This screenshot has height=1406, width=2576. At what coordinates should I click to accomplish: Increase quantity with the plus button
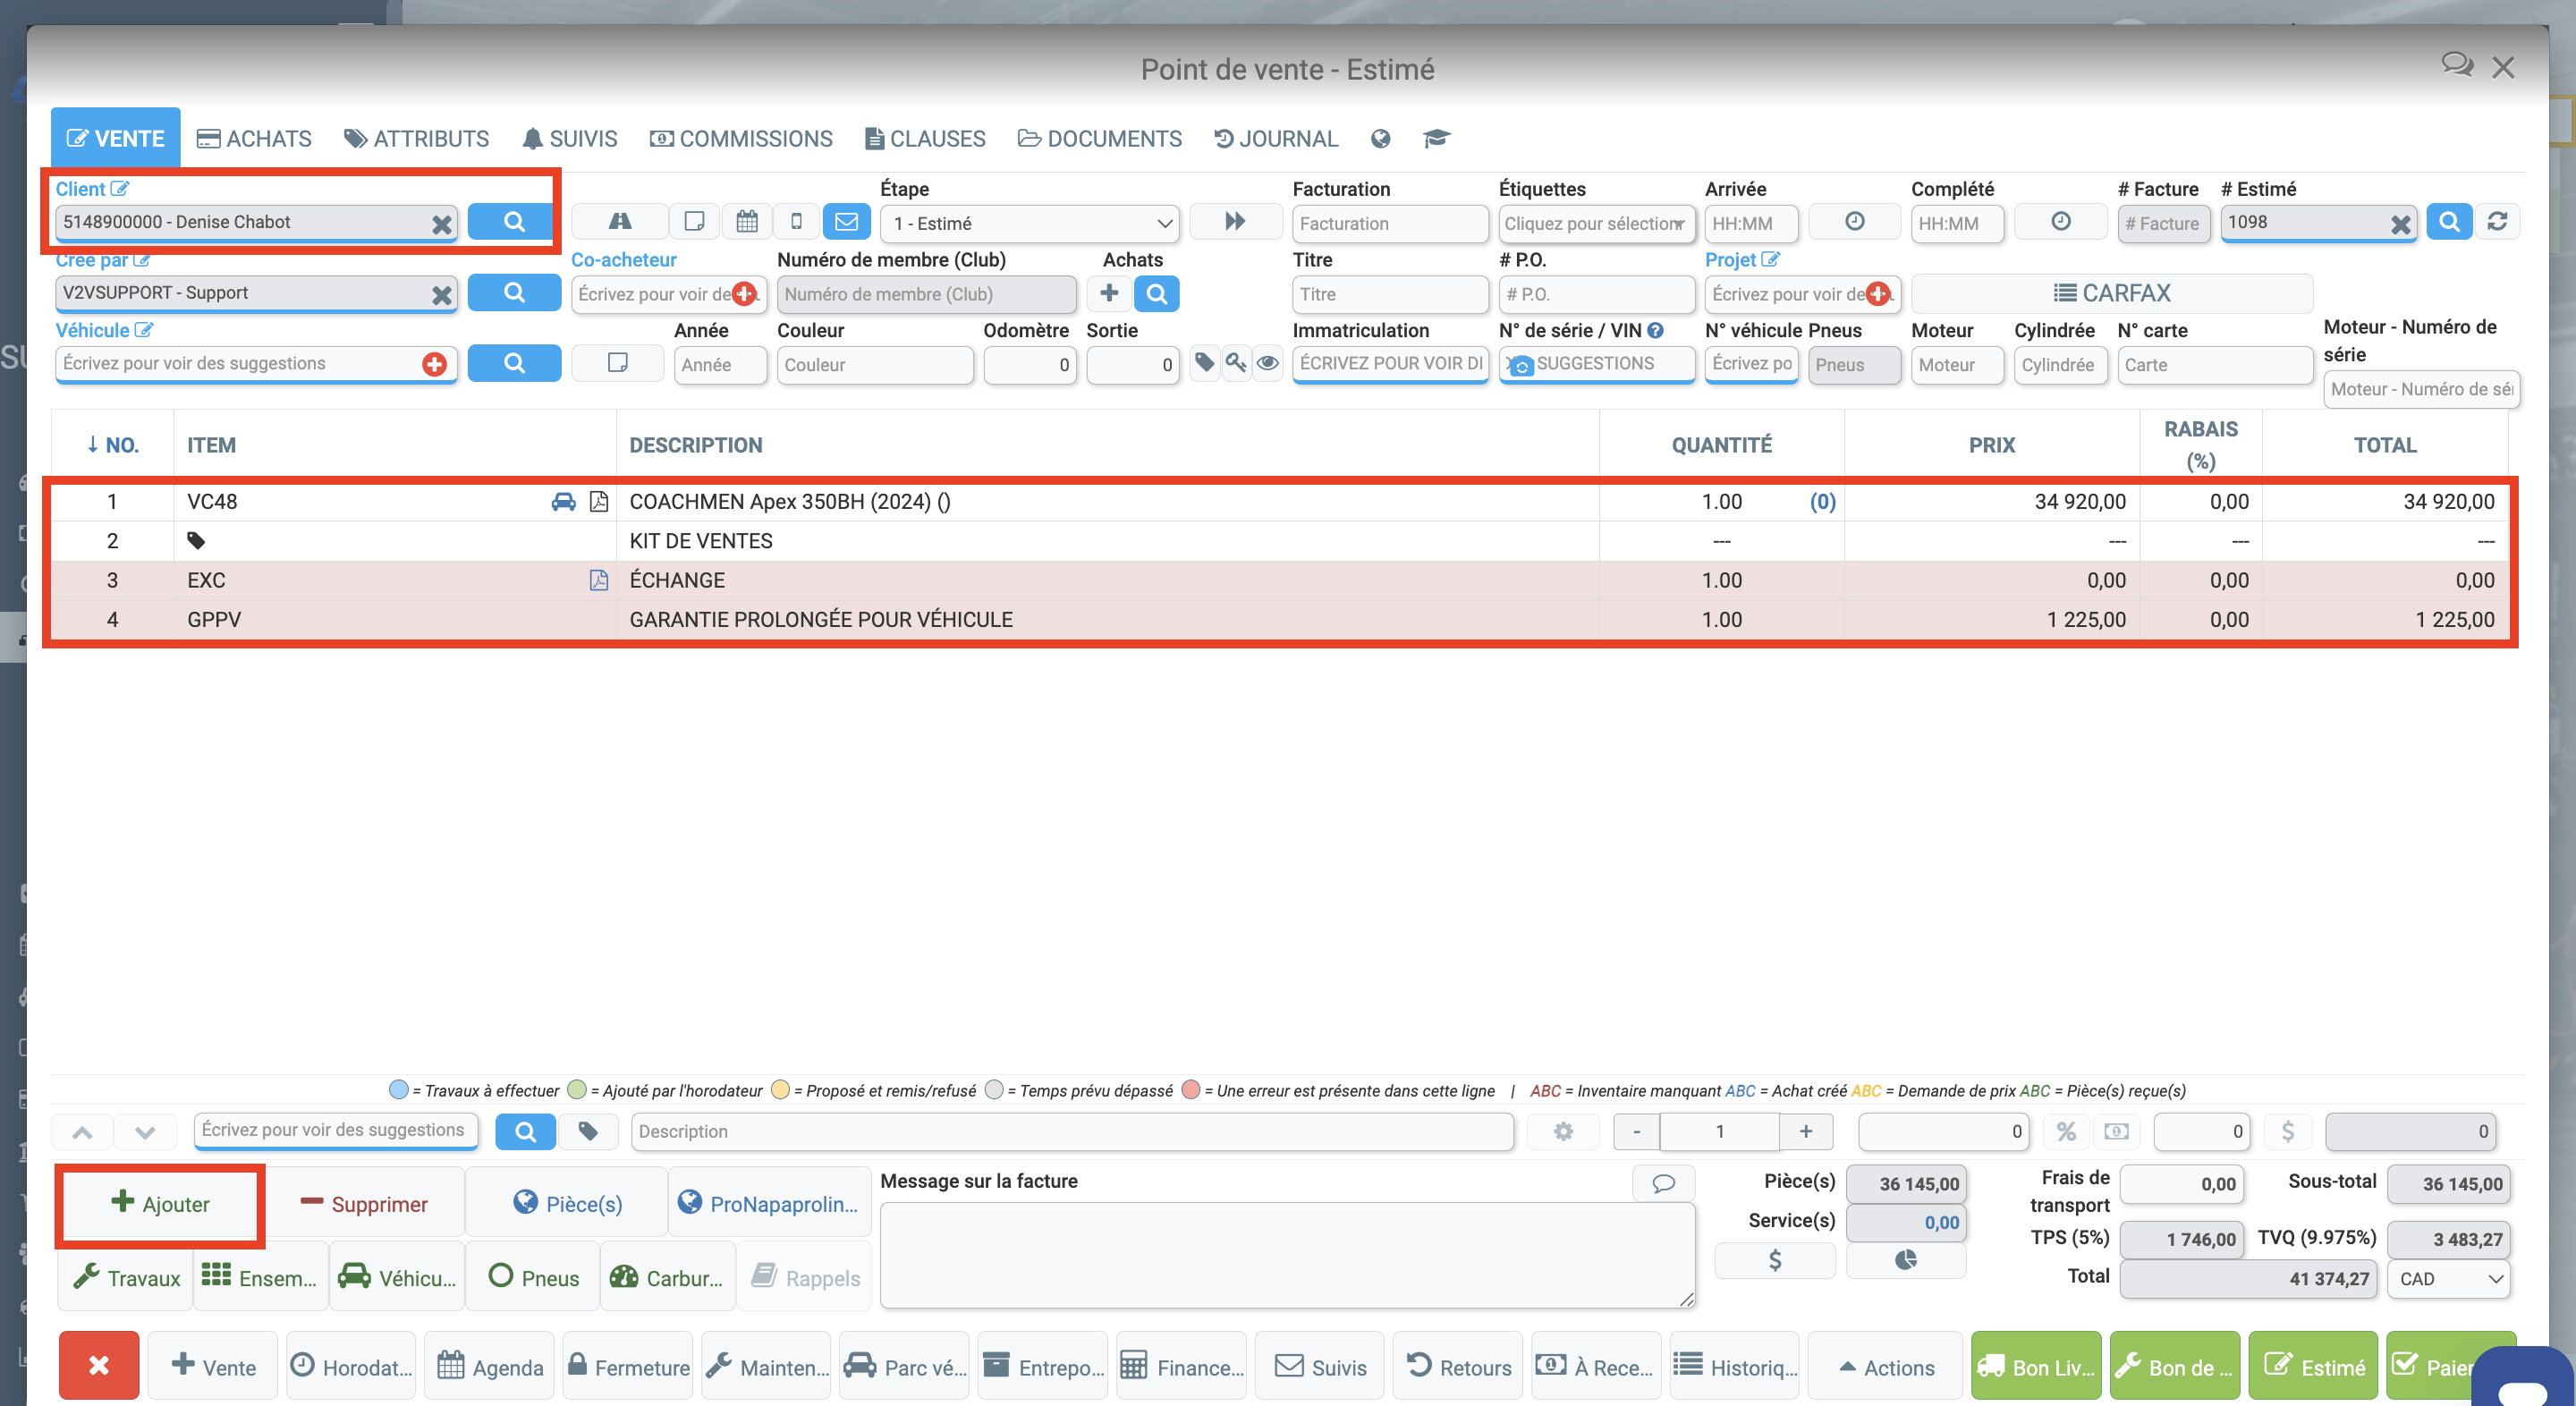point(1806,1131)
